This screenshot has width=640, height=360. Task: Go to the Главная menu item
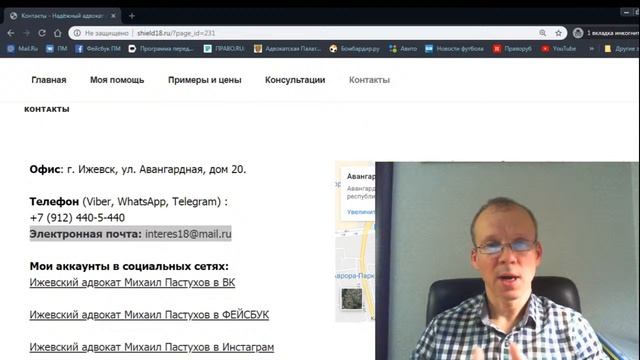click(x=49, y=80)
